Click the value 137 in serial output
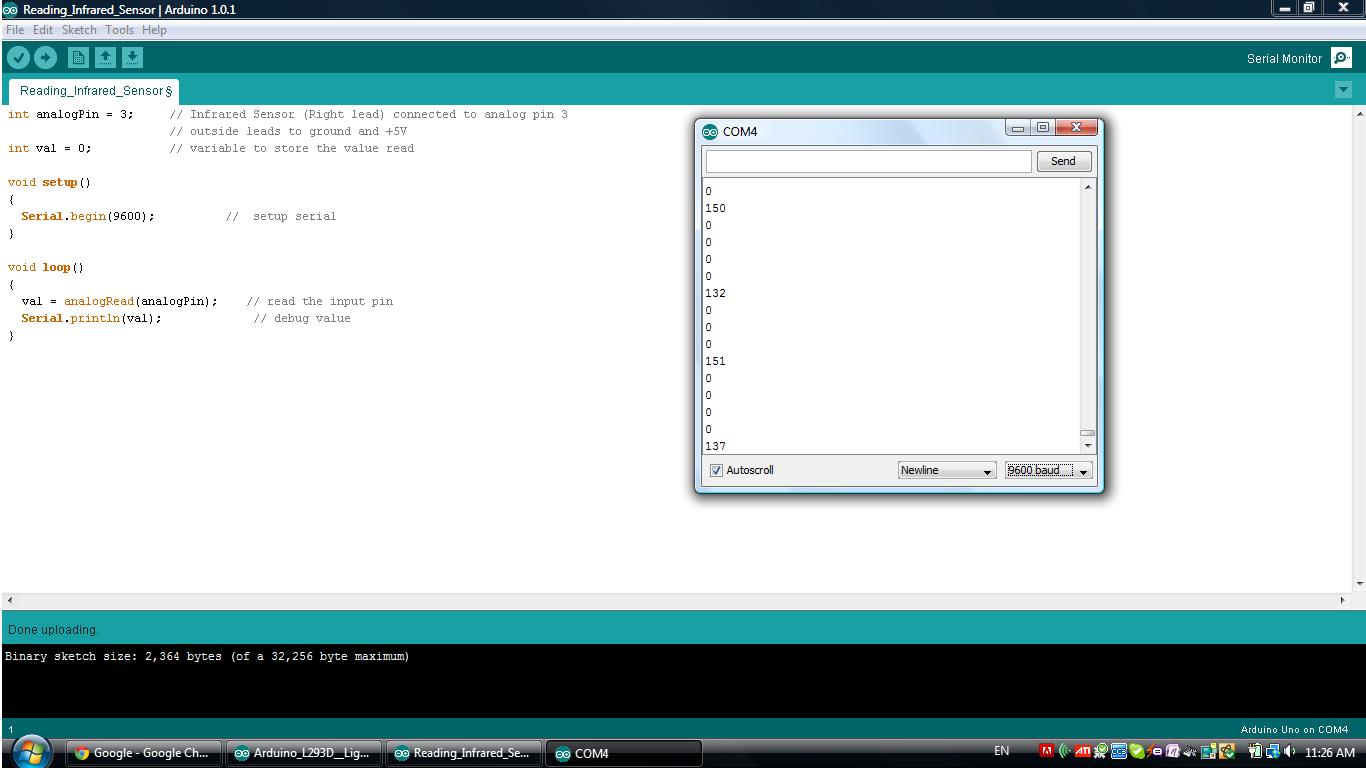This screenshot has height=768, width=1366. [715, 446]
